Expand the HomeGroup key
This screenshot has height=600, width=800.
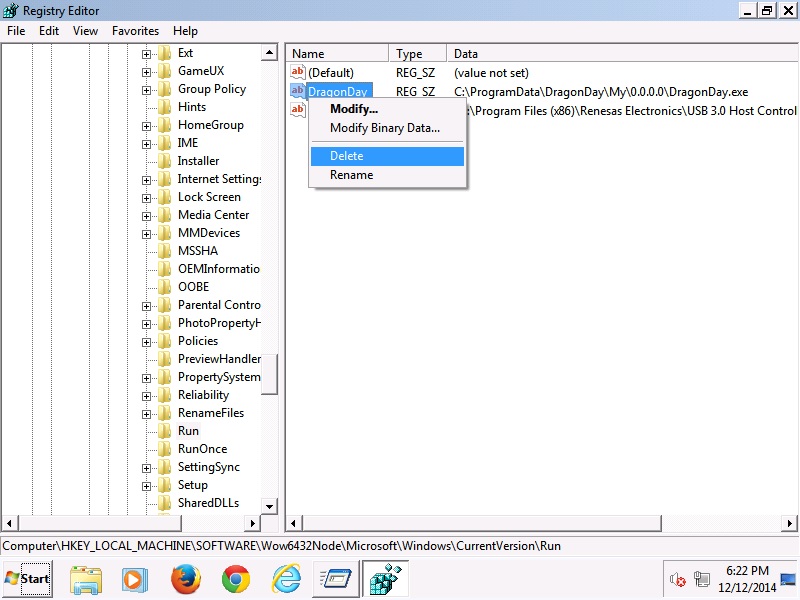click(146, 126)
